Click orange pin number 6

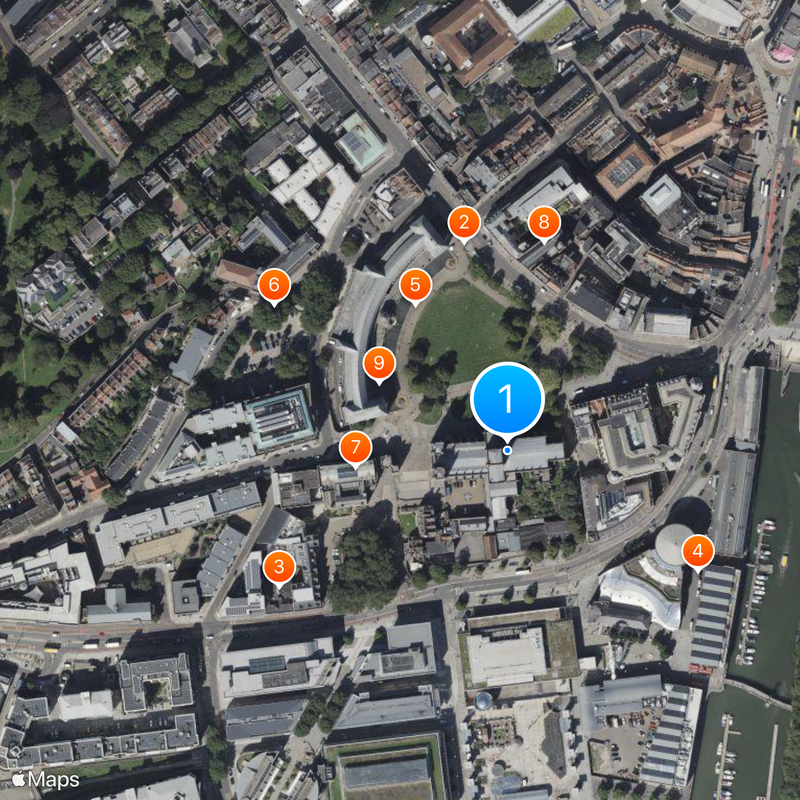[274, 286]
